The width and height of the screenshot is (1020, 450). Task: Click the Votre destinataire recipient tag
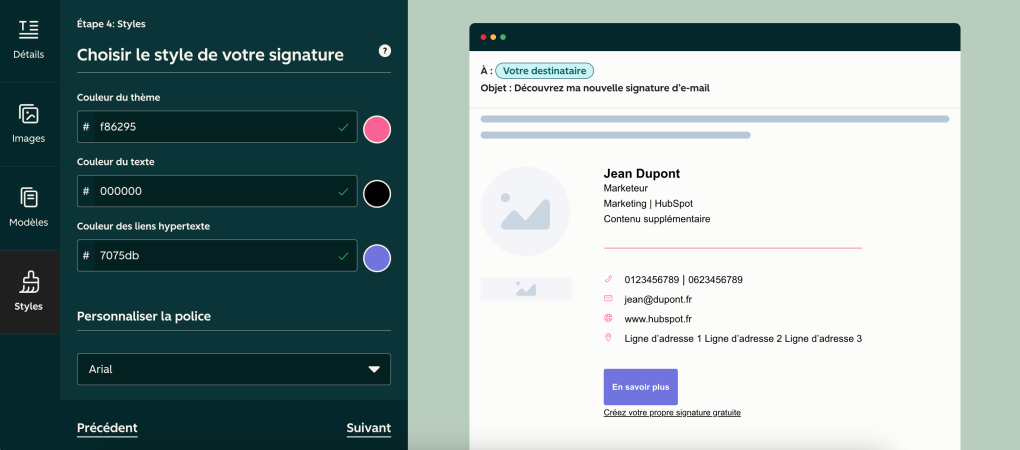click(x=544, y=71)
